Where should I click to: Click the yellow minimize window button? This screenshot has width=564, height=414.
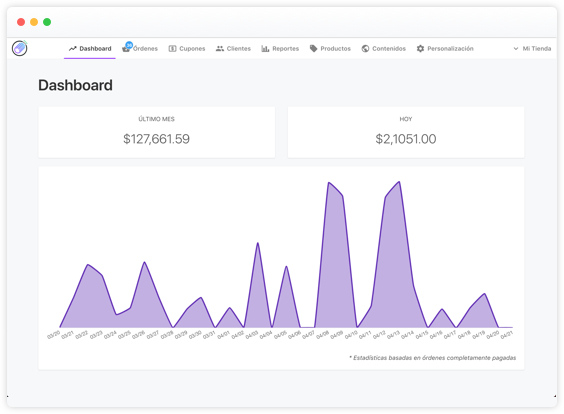point(34,22)
